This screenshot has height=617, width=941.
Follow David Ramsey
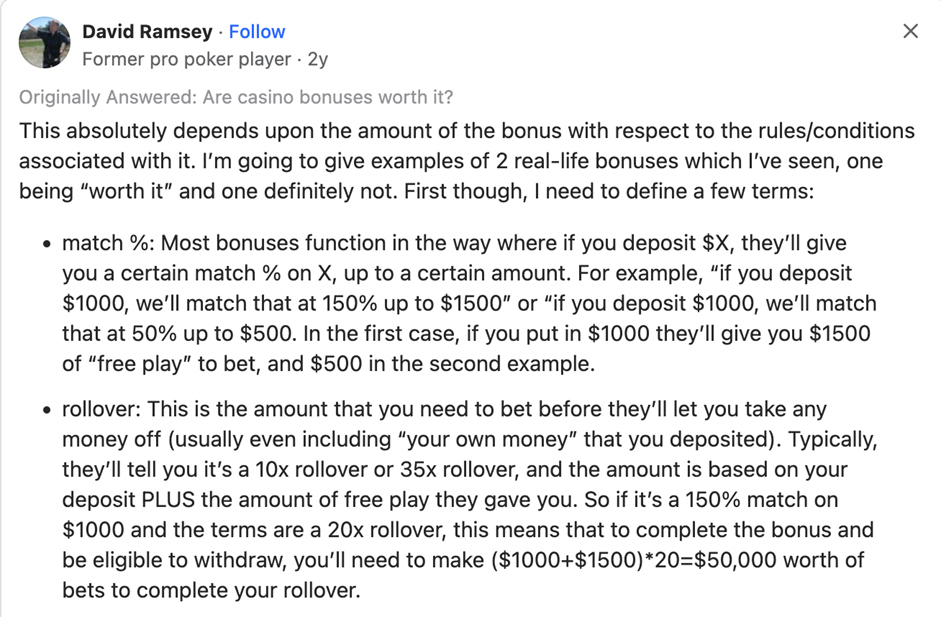pyautogui.click(x=257, y=32)
